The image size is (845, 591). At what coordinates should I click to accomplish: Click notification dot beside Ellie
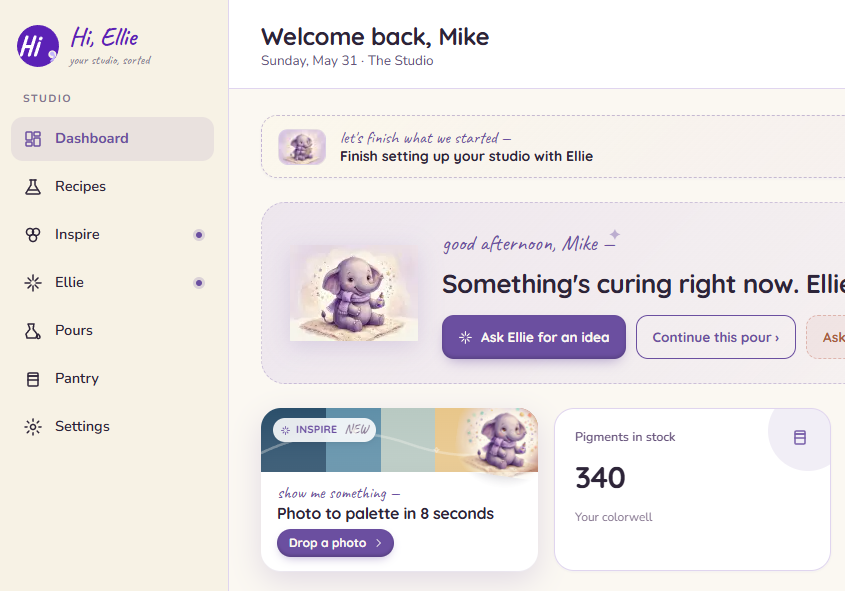(199, 283)
